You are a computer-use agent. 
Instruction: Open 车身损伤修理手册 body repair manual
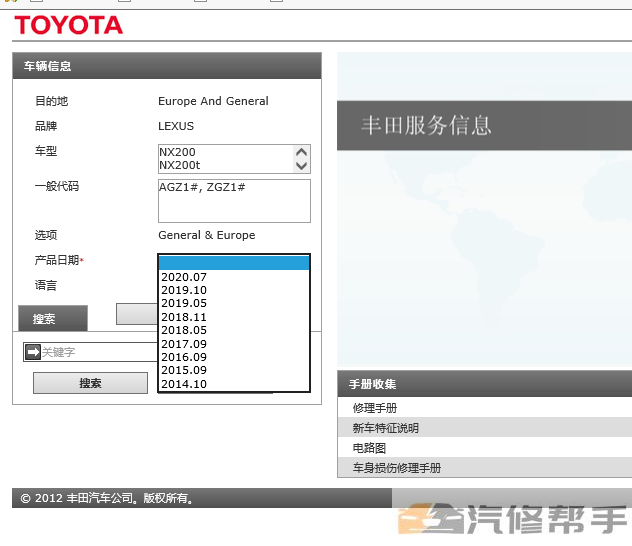[397, 467]
